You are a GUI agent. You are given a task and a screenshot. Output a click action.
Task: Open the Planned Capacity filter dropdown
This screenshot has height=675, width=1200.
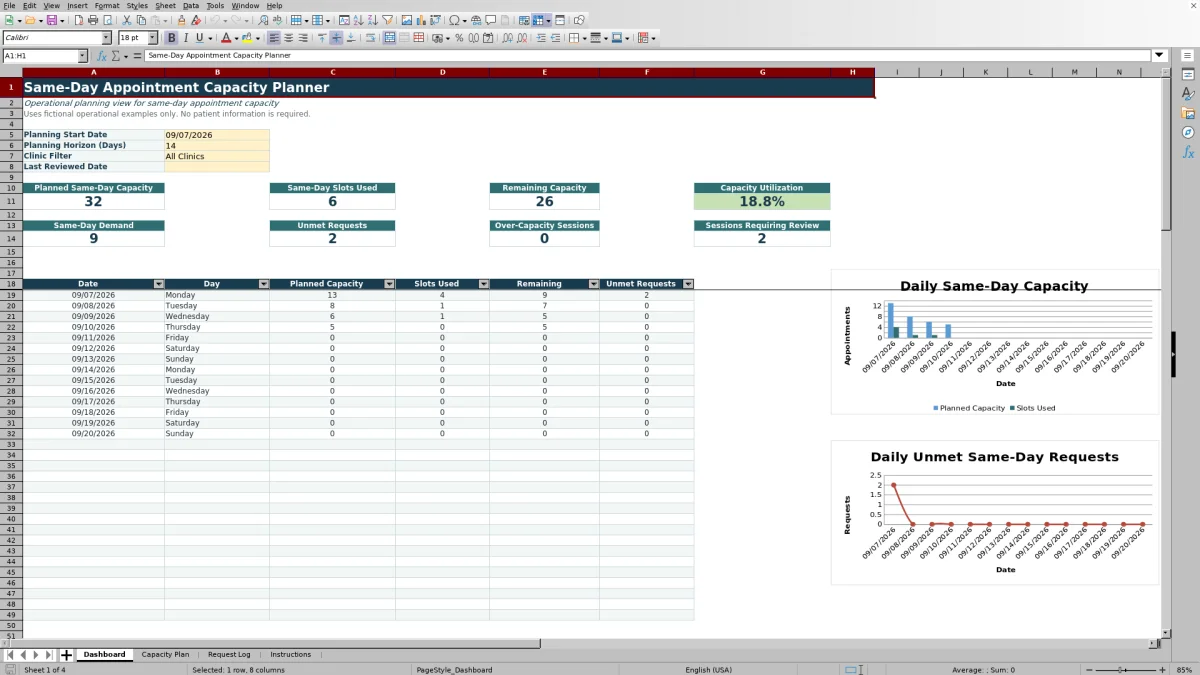(389, 284)
